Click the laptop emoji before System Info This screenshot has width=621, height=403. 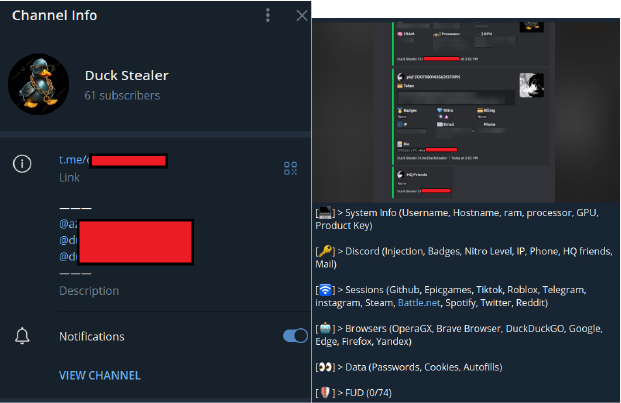325,213
